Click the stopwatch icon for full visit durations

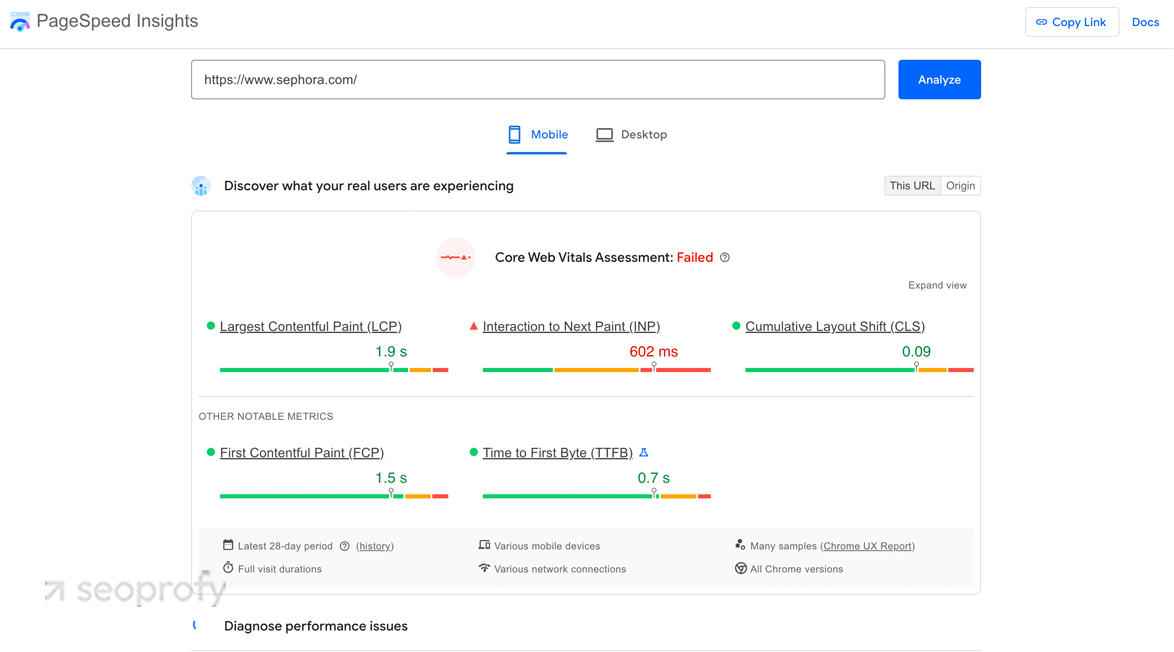point(228,568)
